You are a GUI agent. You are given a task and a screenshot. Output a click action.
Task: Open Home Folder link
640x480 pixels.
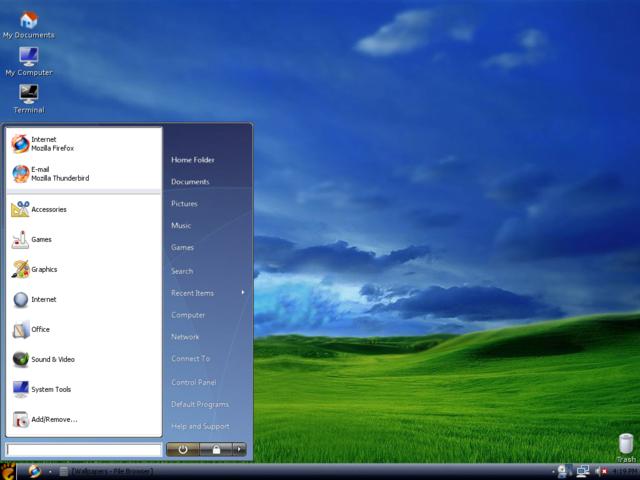point(193,160)
